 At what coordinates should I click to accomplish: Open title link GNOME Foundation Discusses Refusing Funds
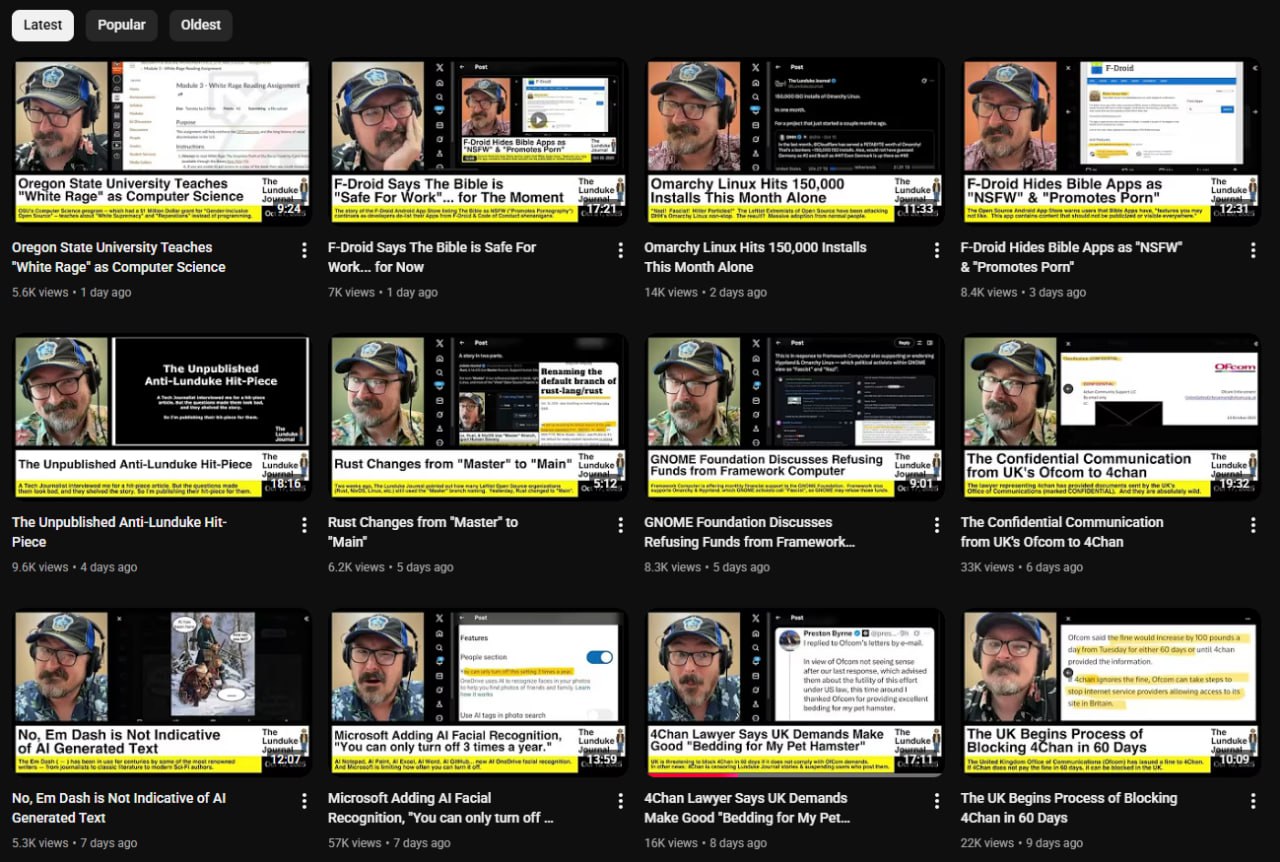click(x=750, y=532)
